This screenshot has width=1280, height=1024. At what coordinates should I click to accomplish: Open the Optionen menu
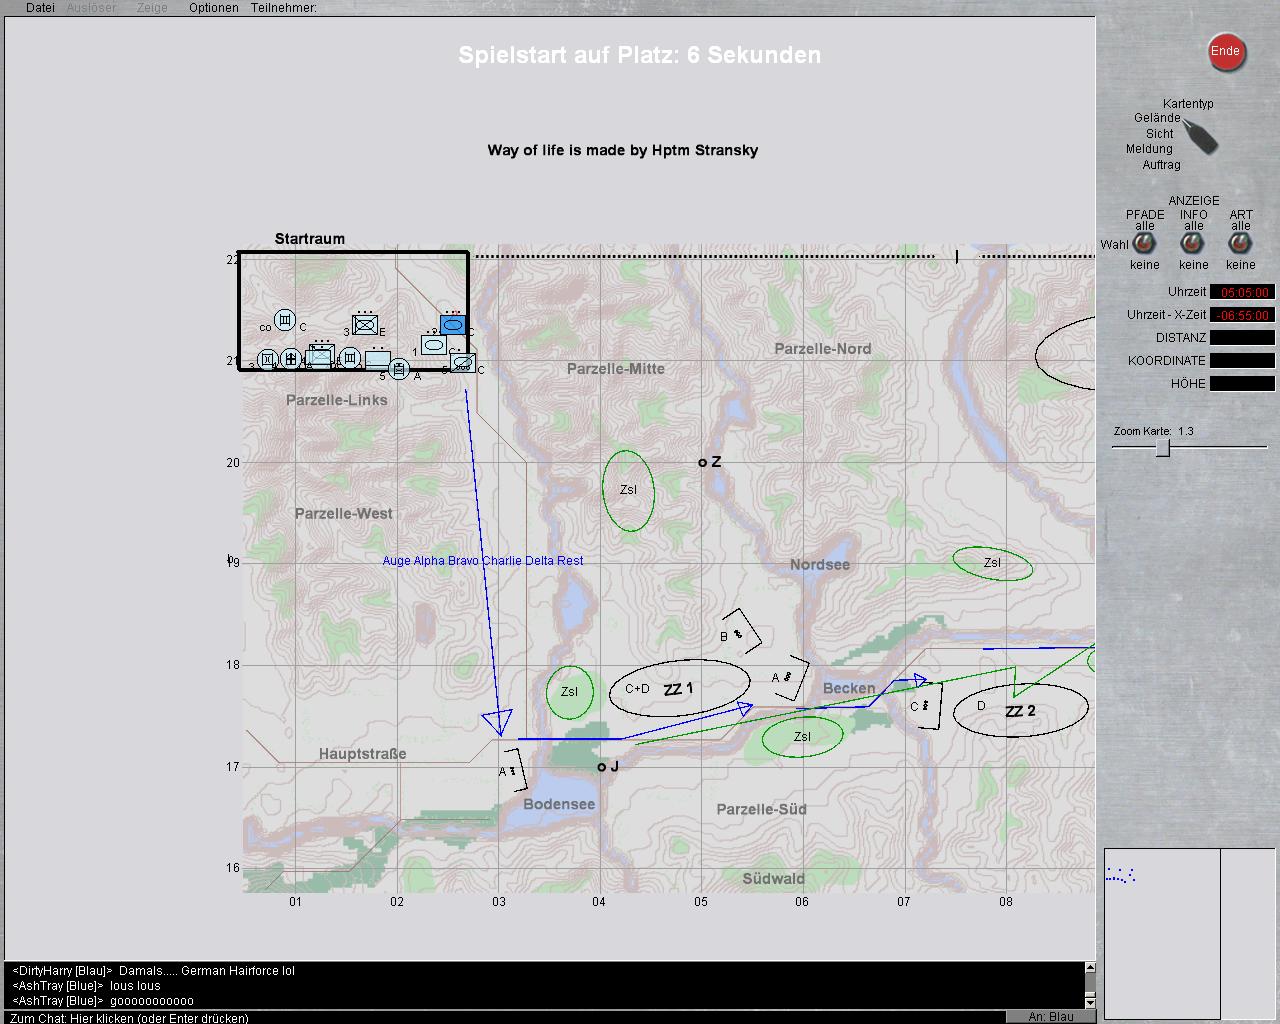213,8
